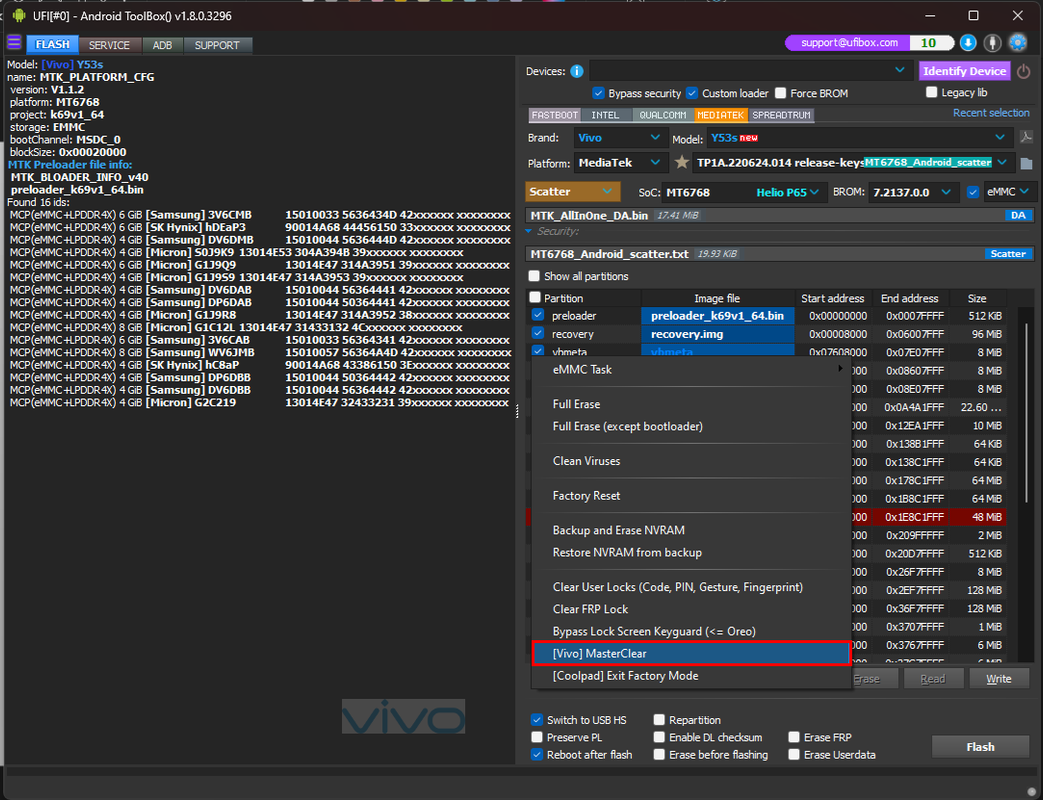Switch to the ADB tab

tap(162, 45)
